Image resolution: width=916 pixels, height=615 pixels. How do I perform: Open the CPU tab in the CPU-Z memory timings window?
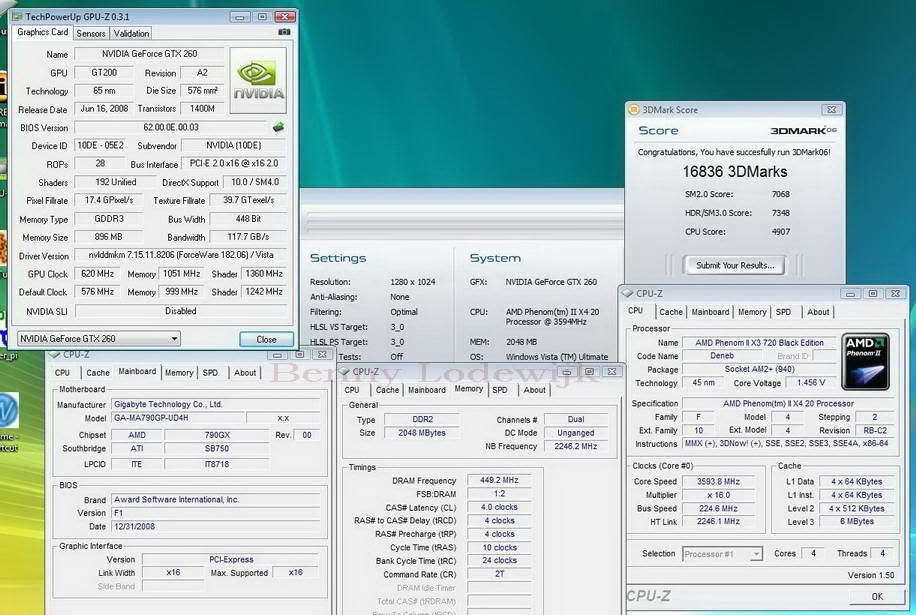(352, 390)
